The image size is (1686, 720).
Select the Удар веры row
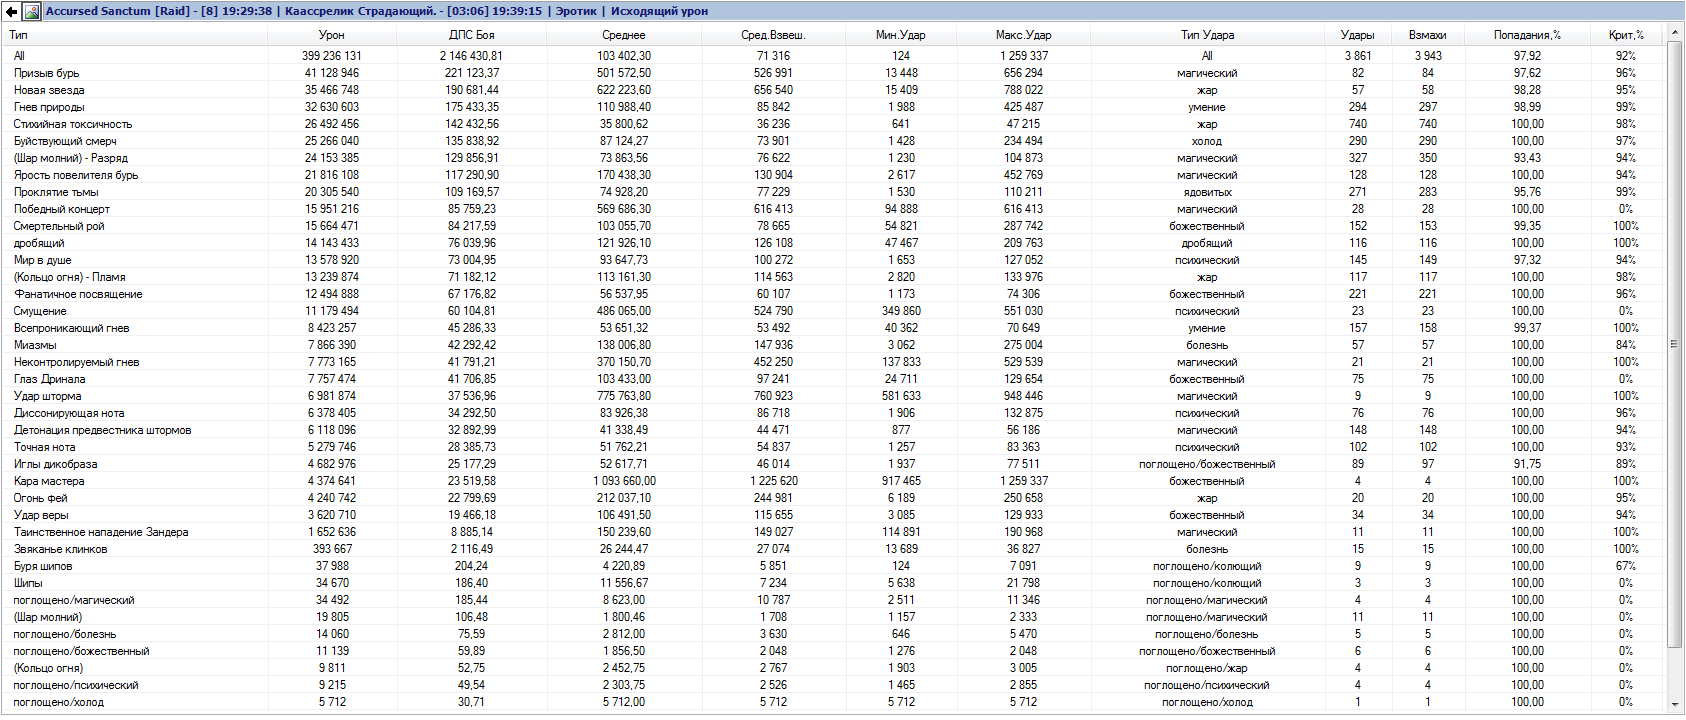(x=834, y=515)
